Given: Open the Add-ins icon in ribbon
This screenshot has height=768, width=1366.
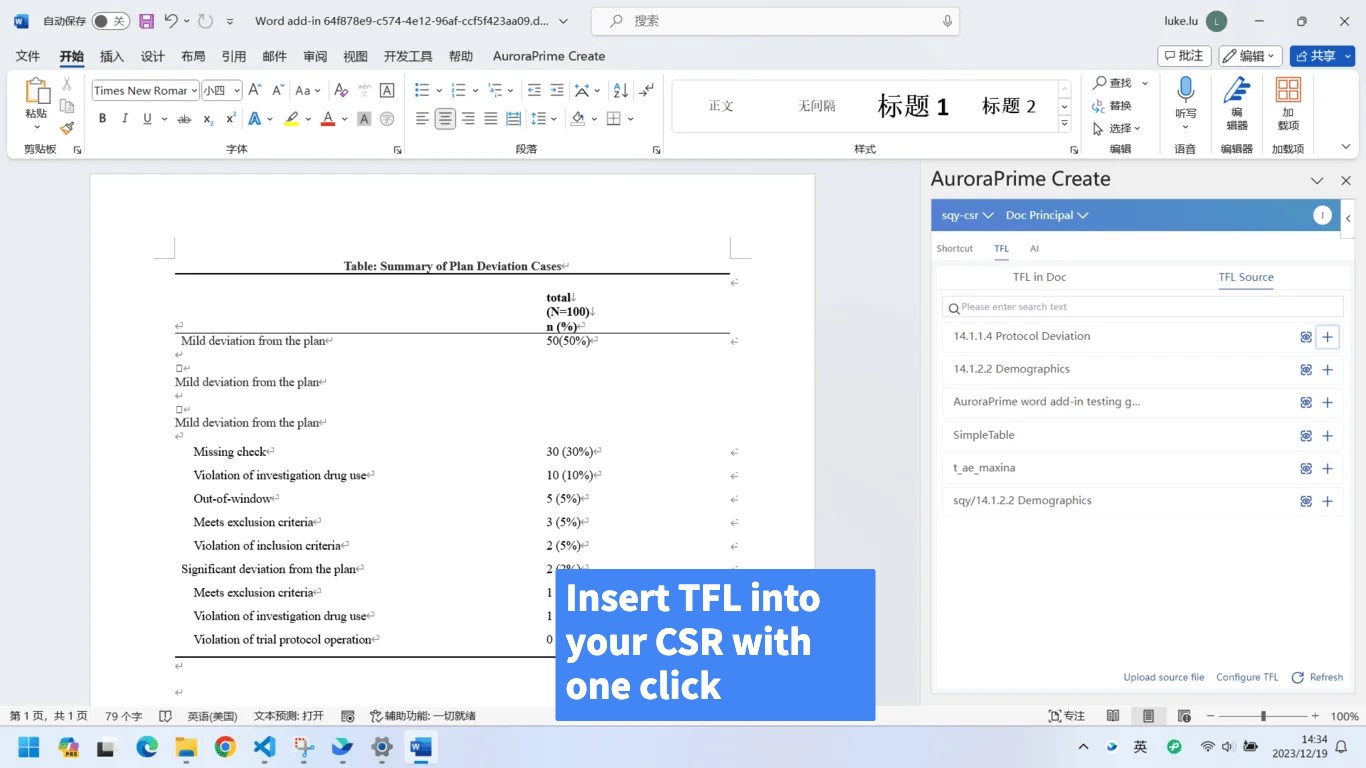Looking at the screenshot, I should pos(1288,90).
